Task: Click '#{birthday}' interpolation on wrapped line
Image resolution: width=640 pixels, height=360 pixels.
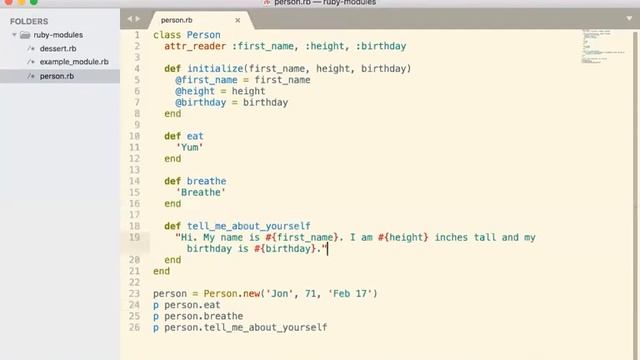Action: click(x=285, y=249)
